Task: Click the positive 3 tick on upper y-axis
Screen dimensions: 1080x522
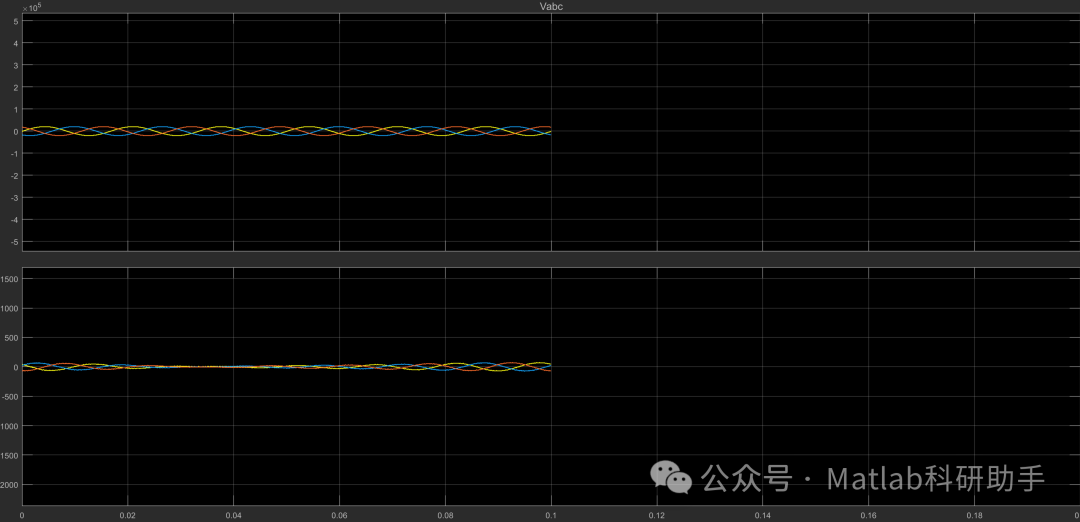Action: pos(14,65)
